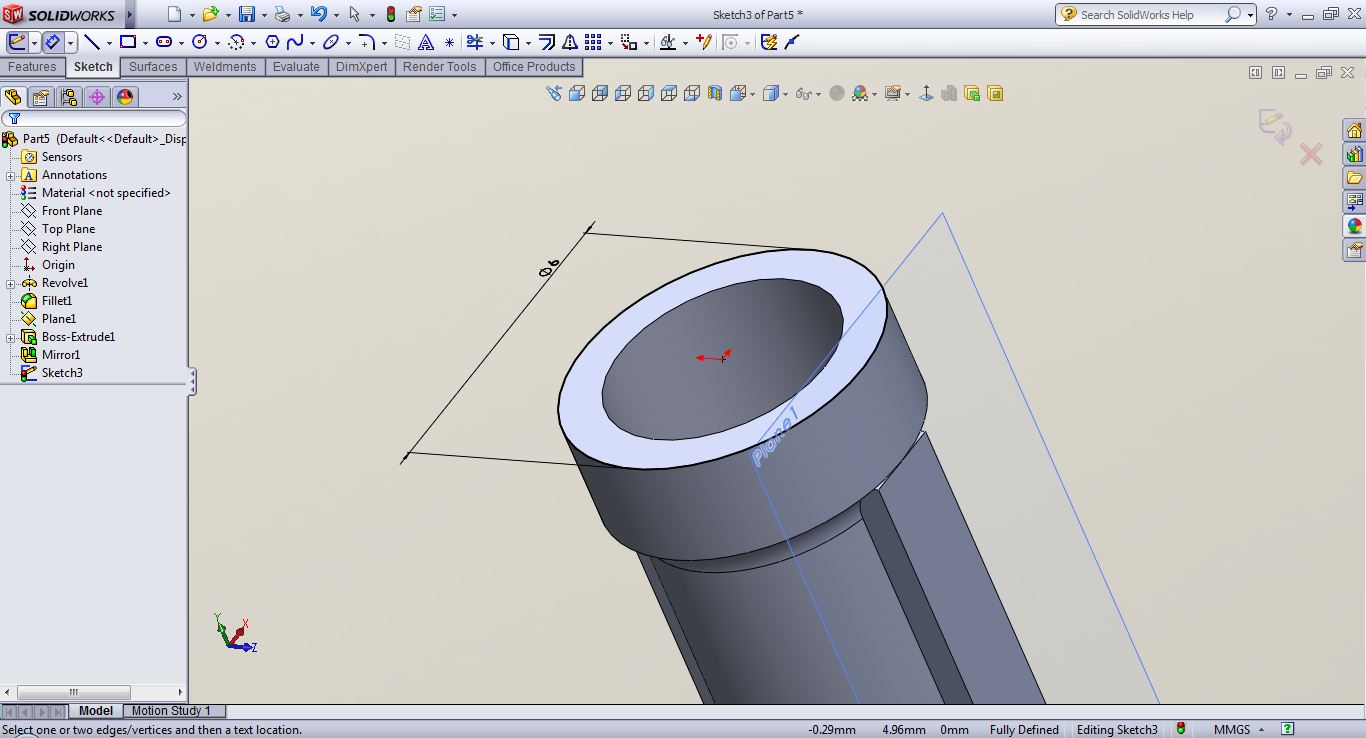1366x738 pixels.
Task: Choose the Circle sketch tool
Action: tap(199, 42)
